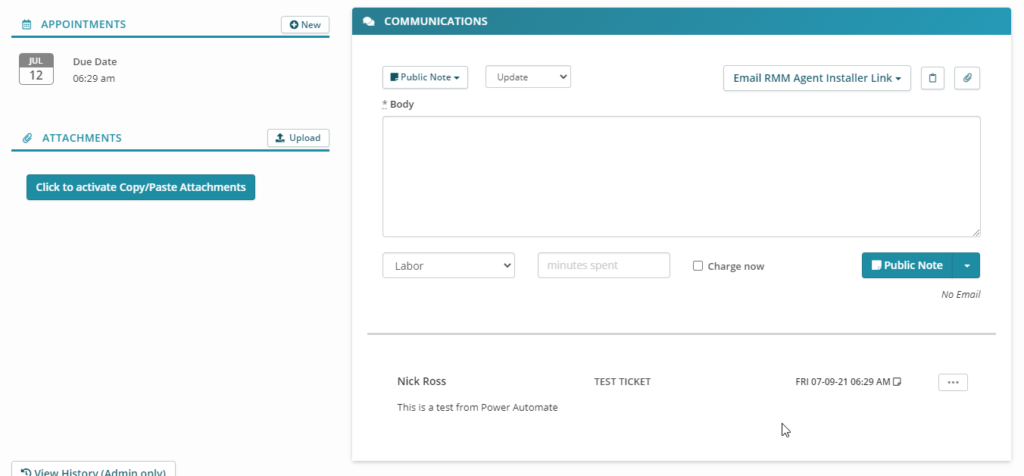Click the minutes spent input field
This screenshot has width=1024, height=476.
(x=603, y=265)
